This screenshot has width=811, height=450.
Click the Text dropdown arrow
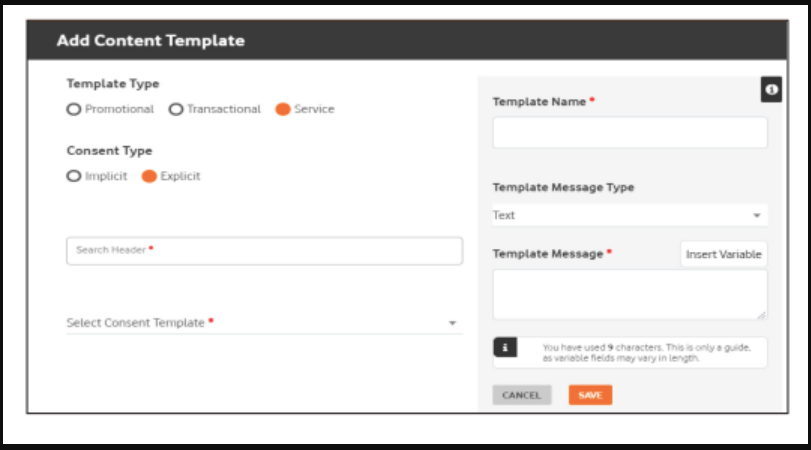(757, 216)
